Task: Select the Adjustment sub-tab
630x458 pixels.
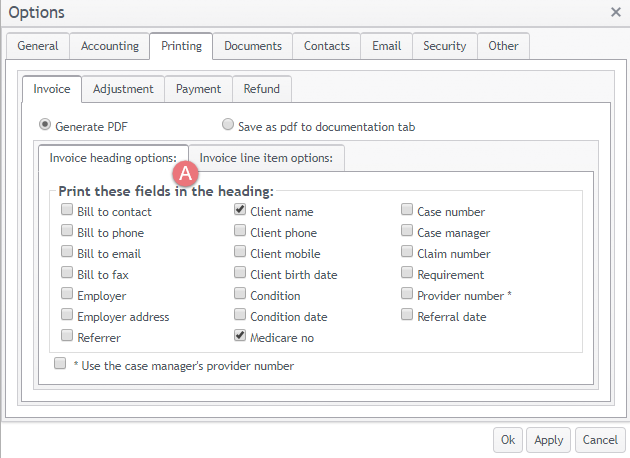Action: [123, 89]
